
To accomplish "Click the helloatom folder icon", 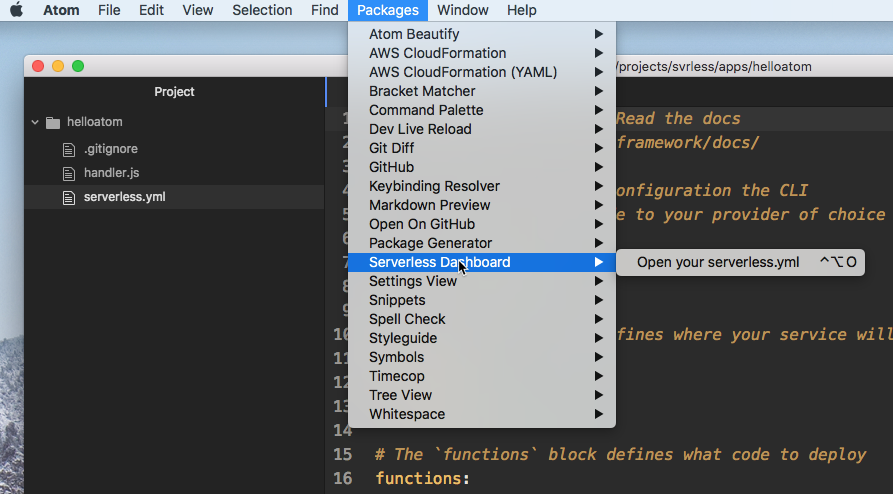I will pos(53,122).
